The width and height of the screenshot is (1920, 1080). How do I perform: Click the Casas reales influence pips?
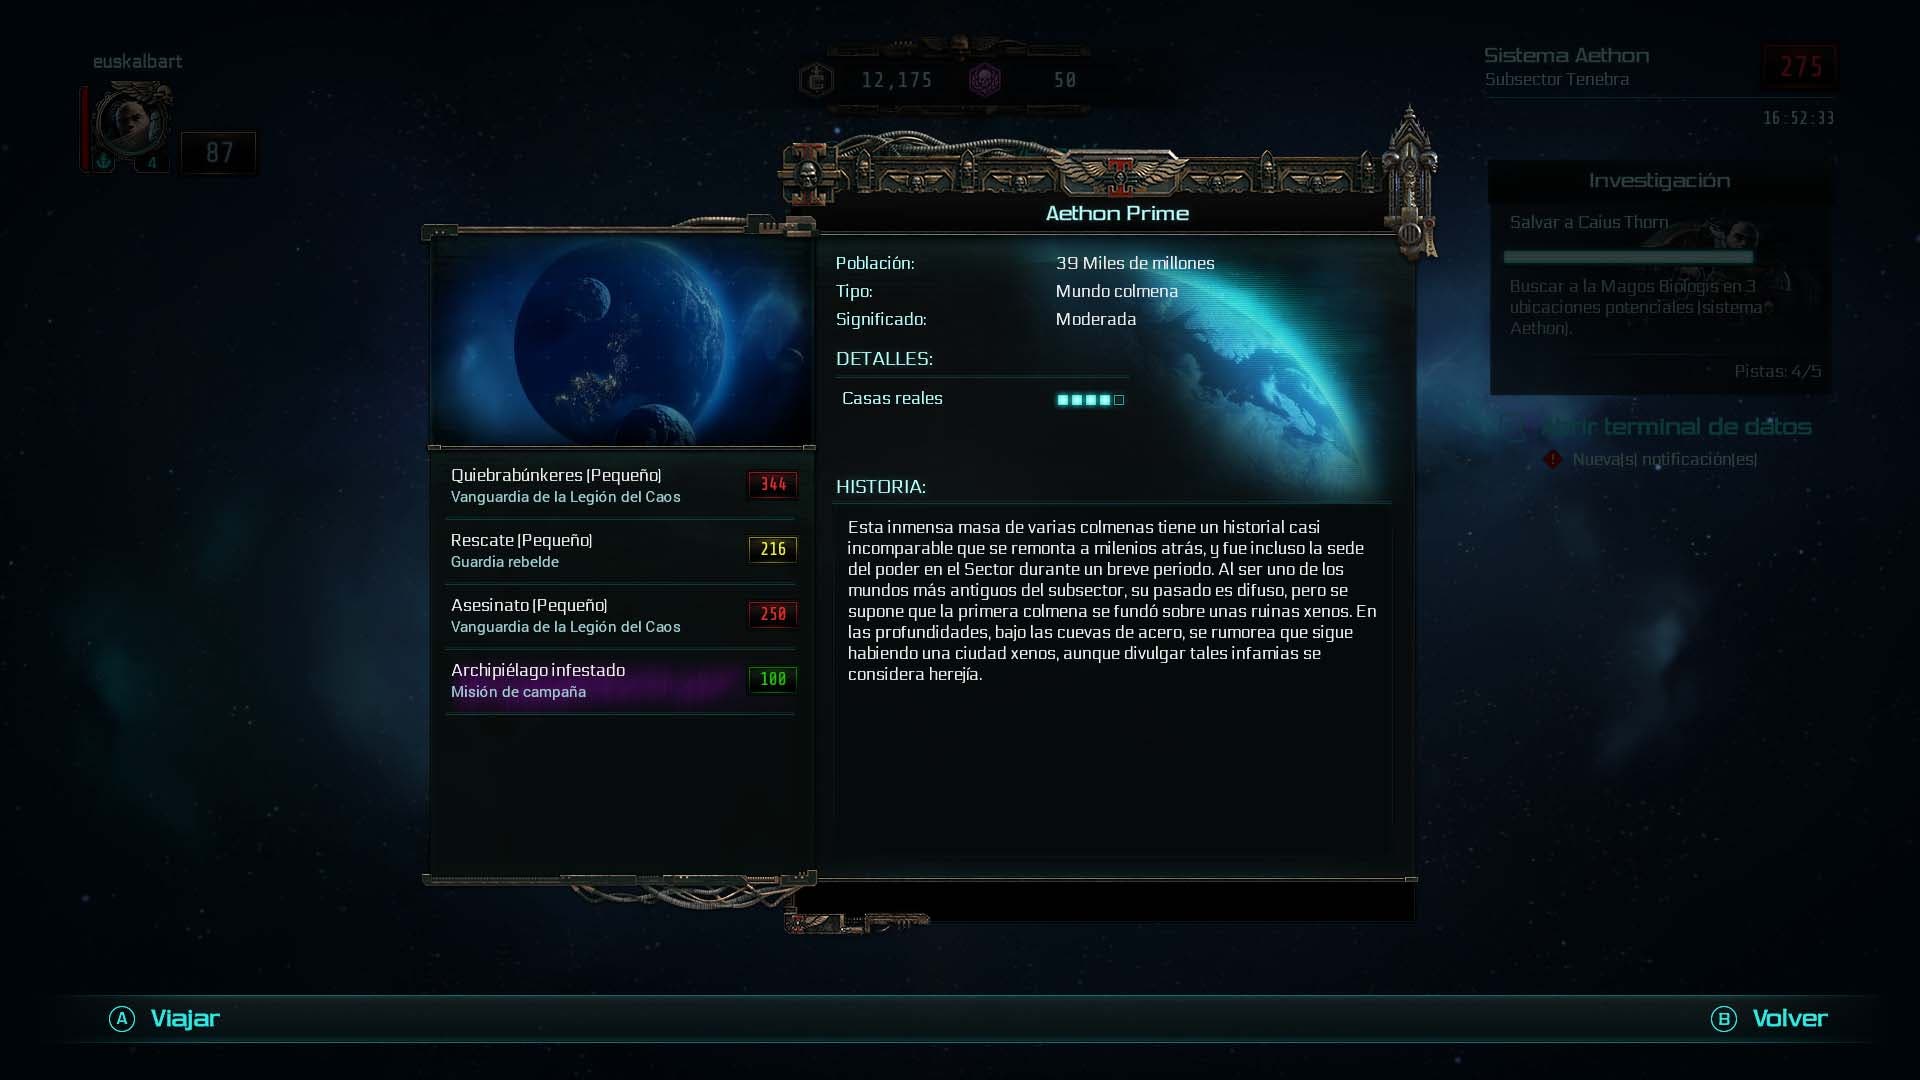[x=1090, y=400]
